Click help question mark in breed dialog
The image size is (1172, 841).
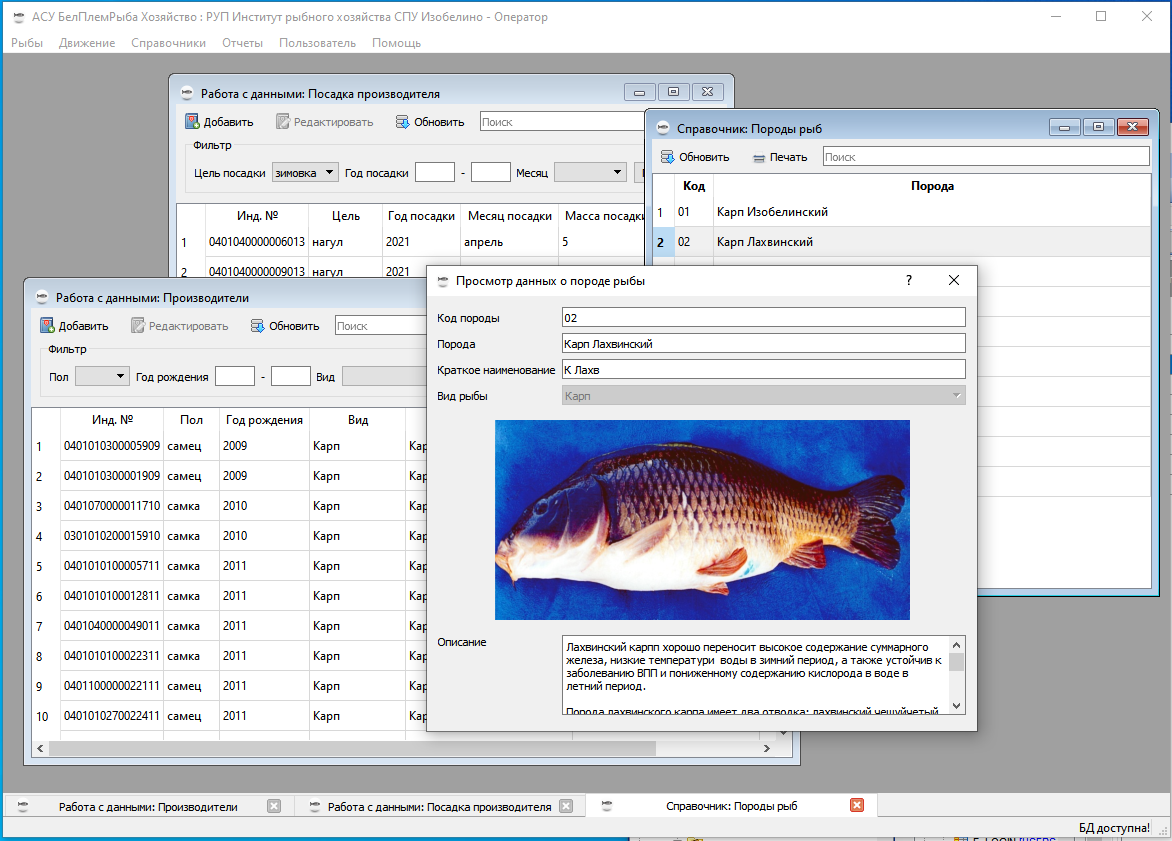(909, 281)
